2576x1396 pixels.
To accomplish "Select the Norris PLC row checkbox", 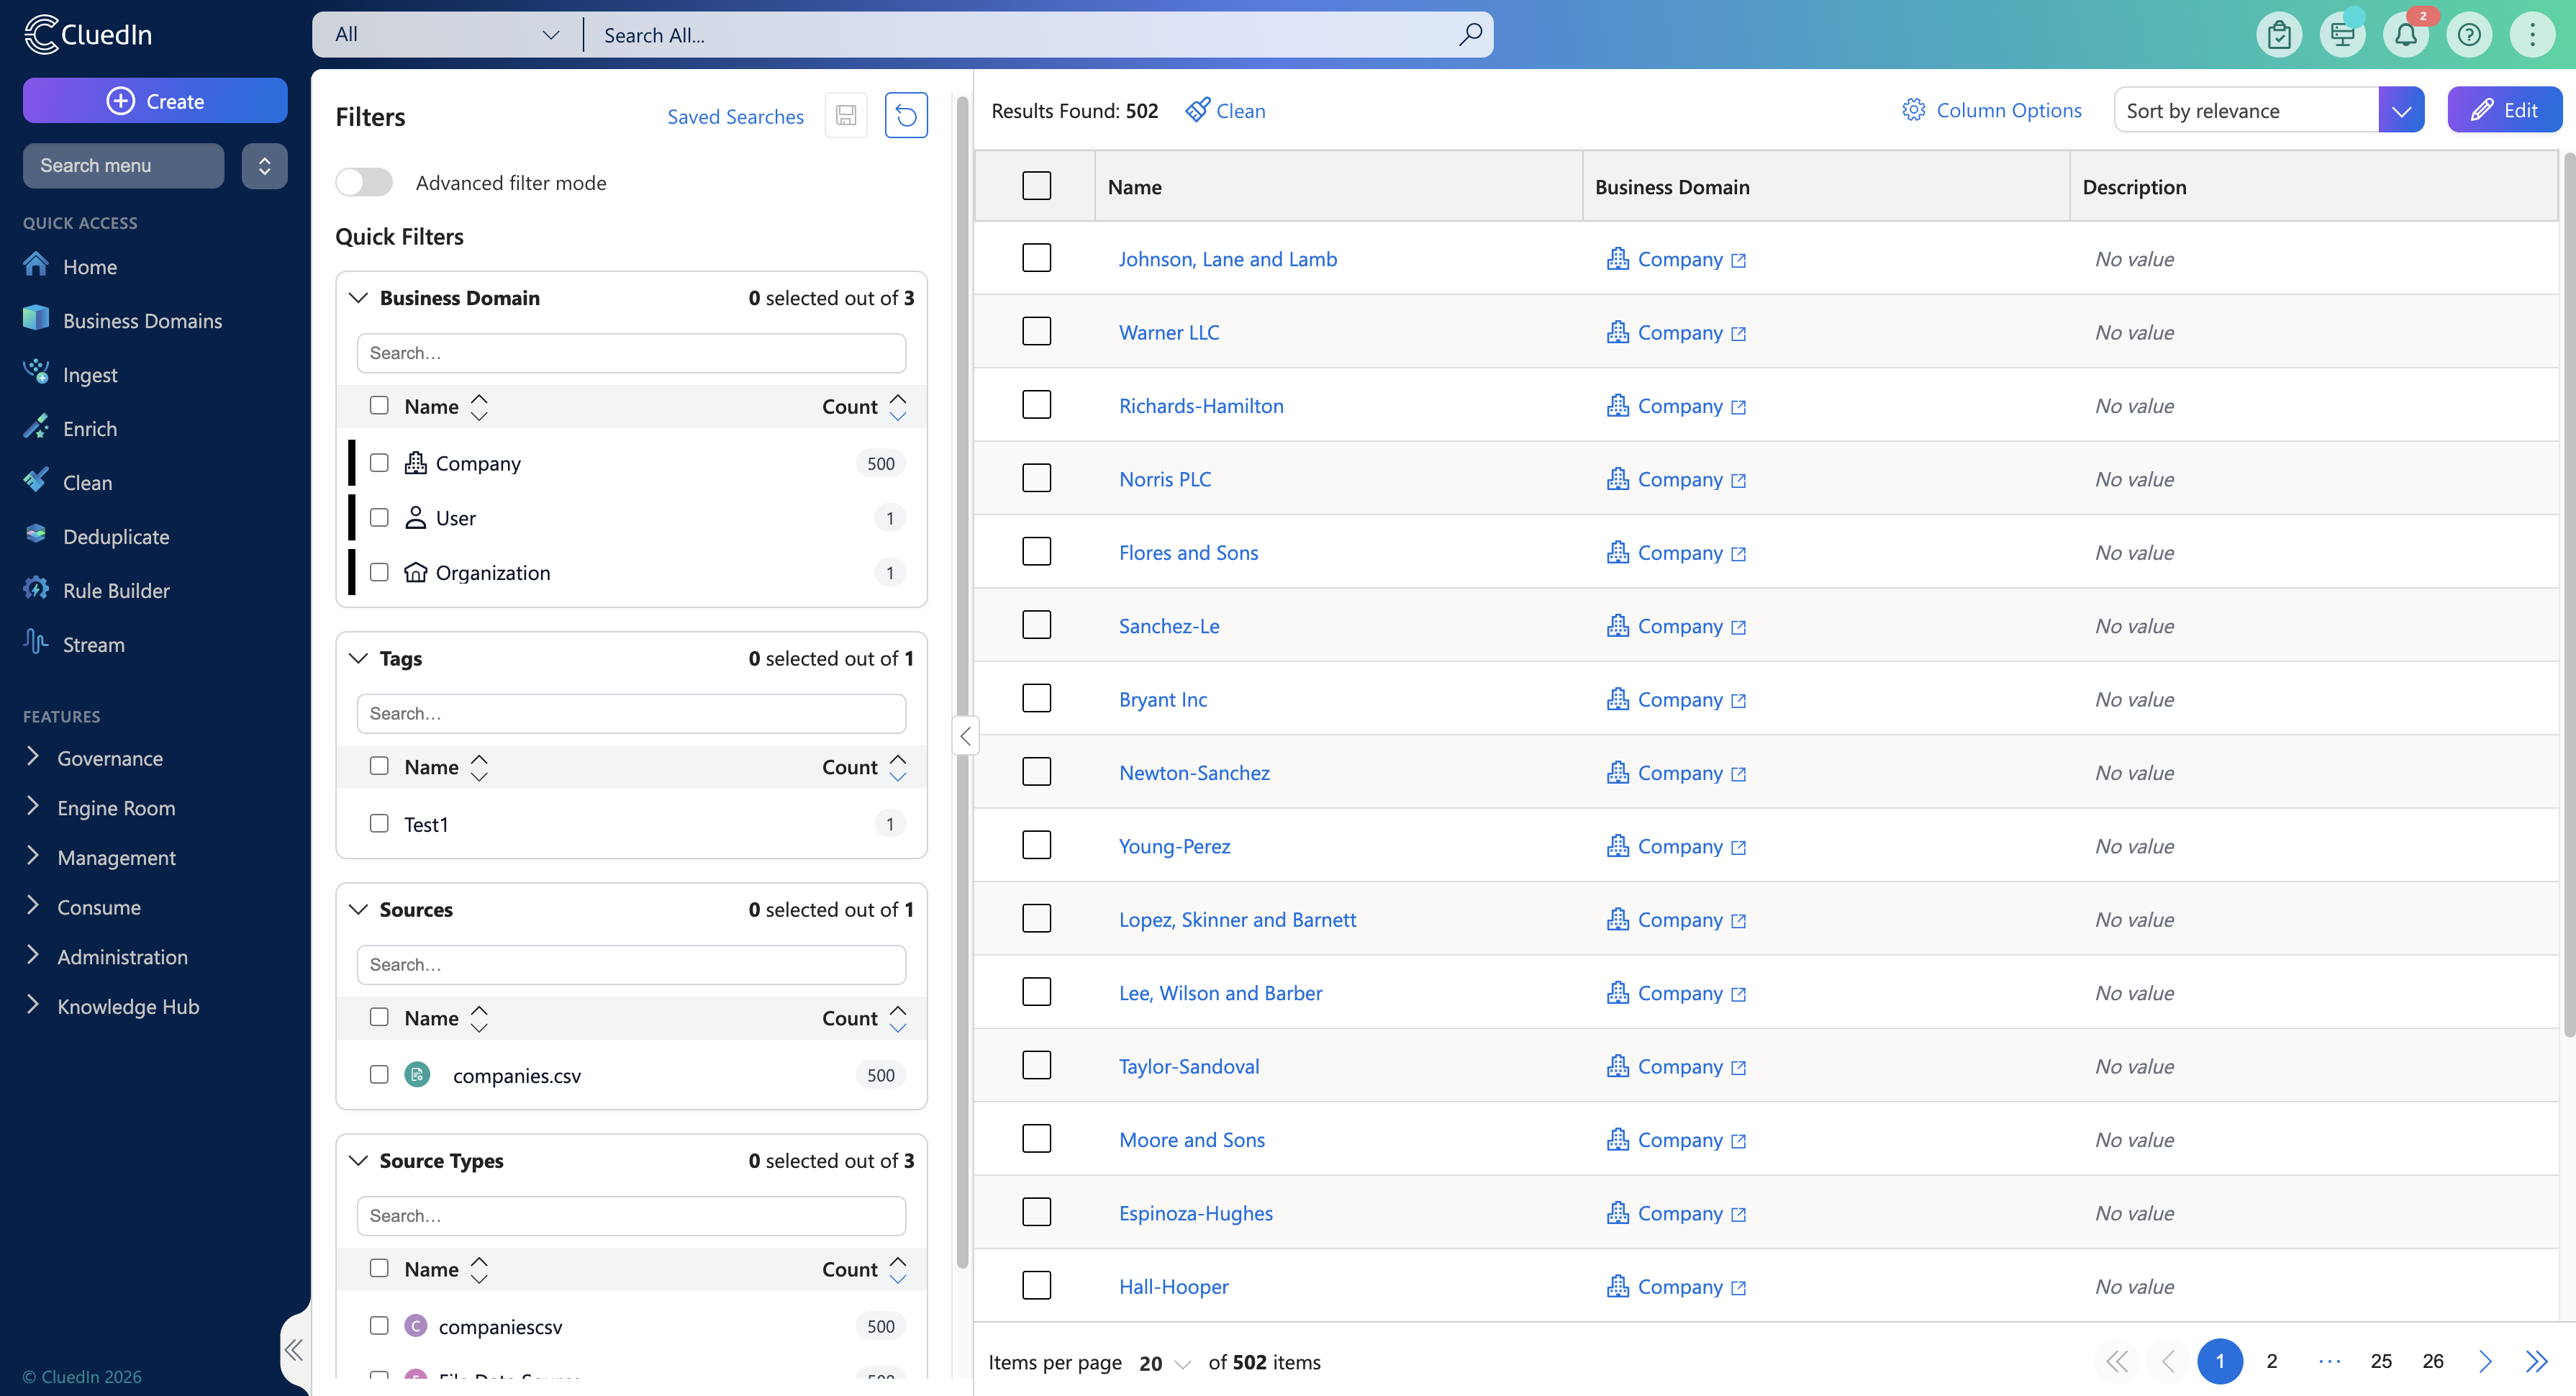I will tap(1036, 478).
